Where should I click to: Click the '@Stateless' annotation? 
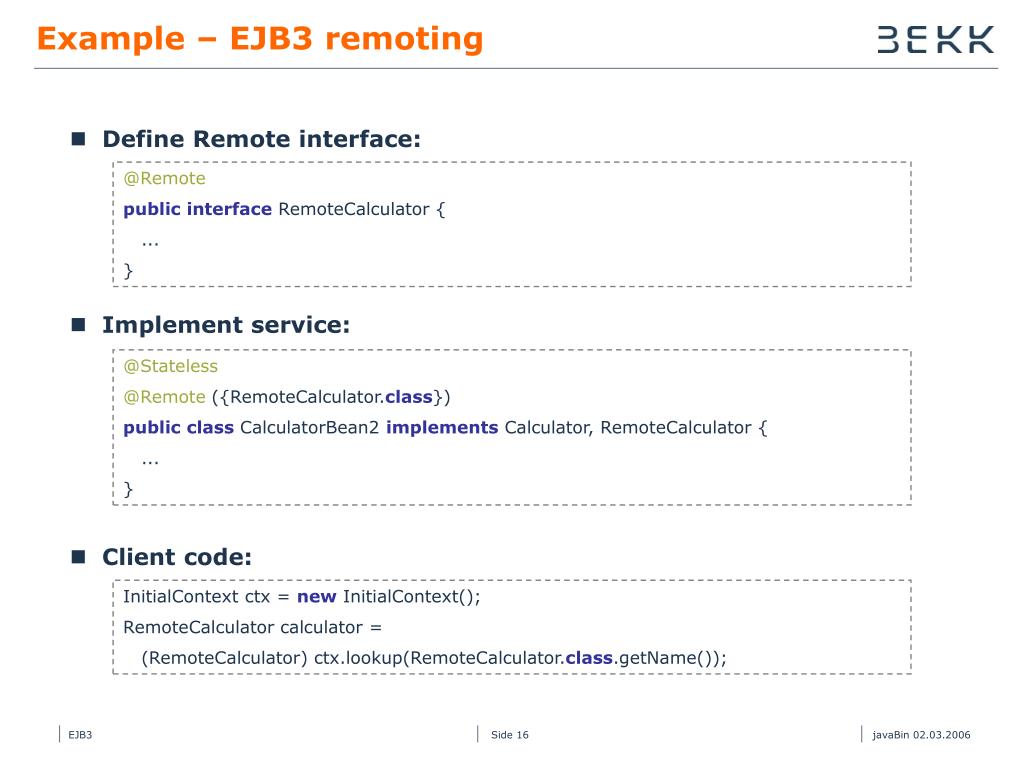point(170,366)
